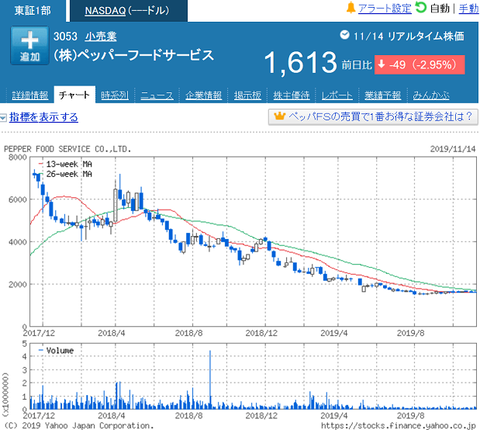
Task: Open the レポート tab
Action: (337, 95)
